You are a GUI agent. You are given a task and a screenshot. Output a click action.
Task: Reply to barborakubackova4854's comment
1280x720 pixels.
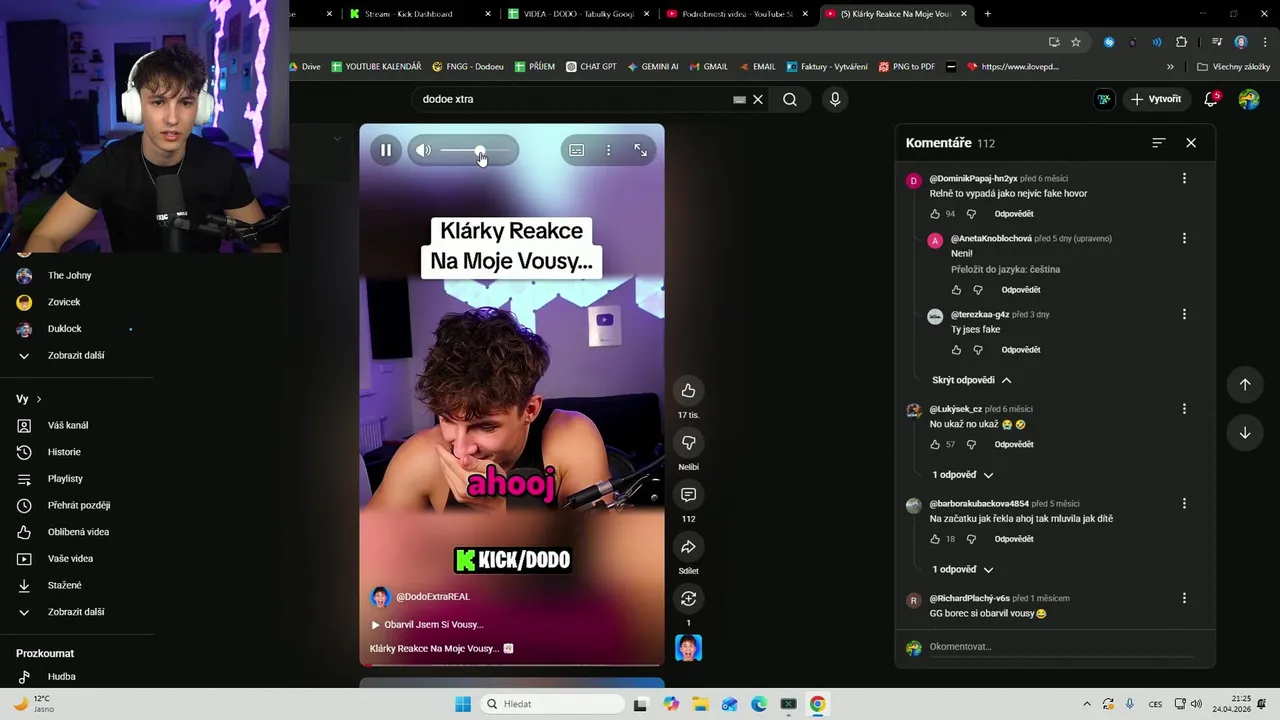(x=1014, y=539)
